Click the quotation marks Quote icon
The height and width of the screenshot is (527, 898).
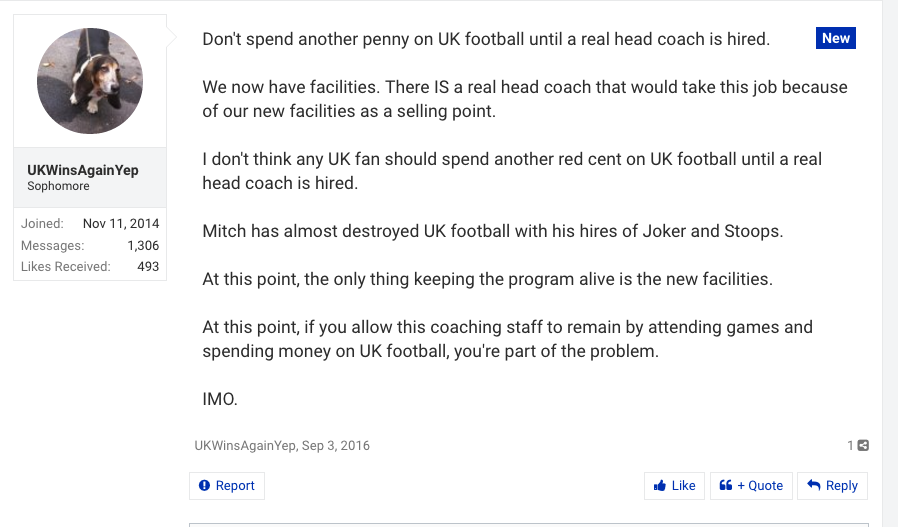pyautogui.click(x=726, y=486)
